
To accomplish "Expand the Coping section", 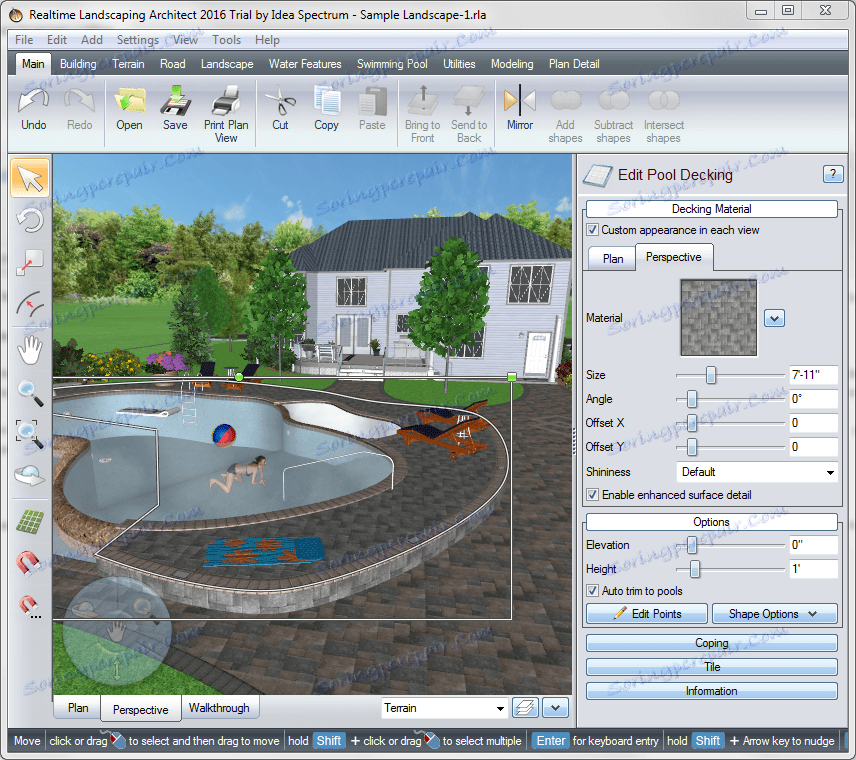I will 711,643.
